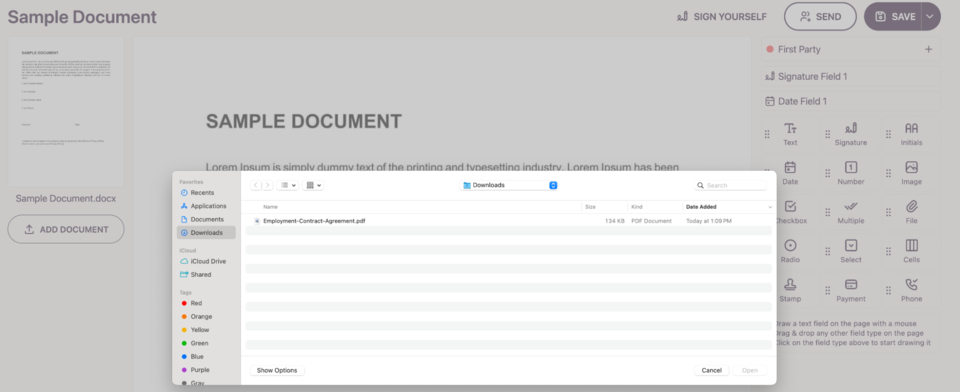Click the Search field in file dialog
This screenshot has width=960, height=392.
pos(730,185)
